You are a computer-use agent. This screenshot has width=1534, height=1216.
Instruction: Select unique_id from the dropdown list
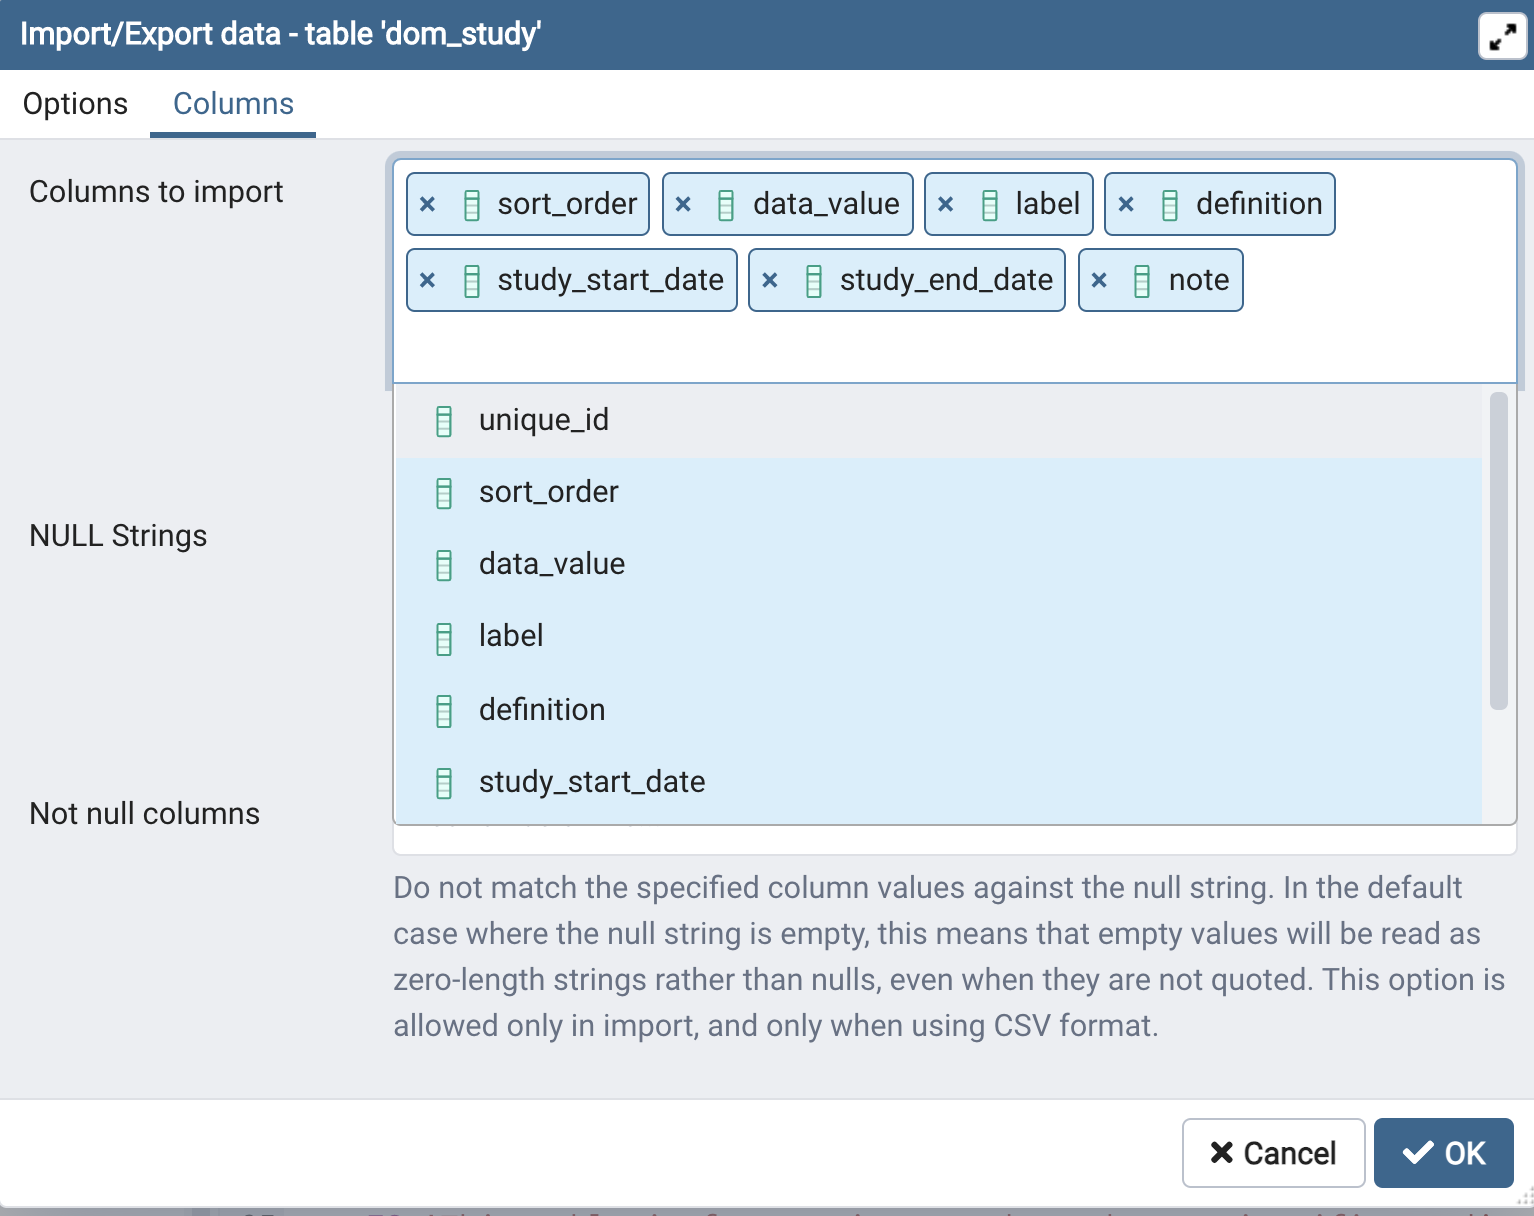click(544, 420)
